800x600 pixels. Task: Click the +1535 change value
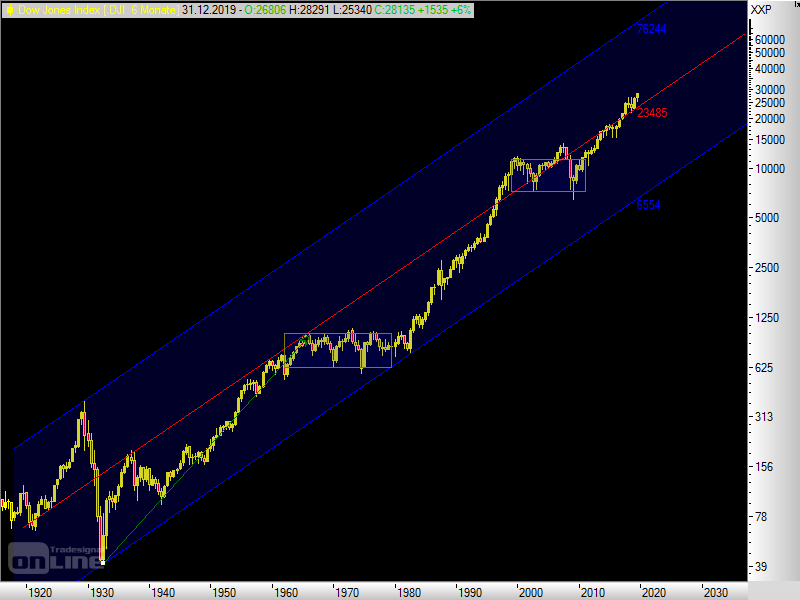(433, 10)
